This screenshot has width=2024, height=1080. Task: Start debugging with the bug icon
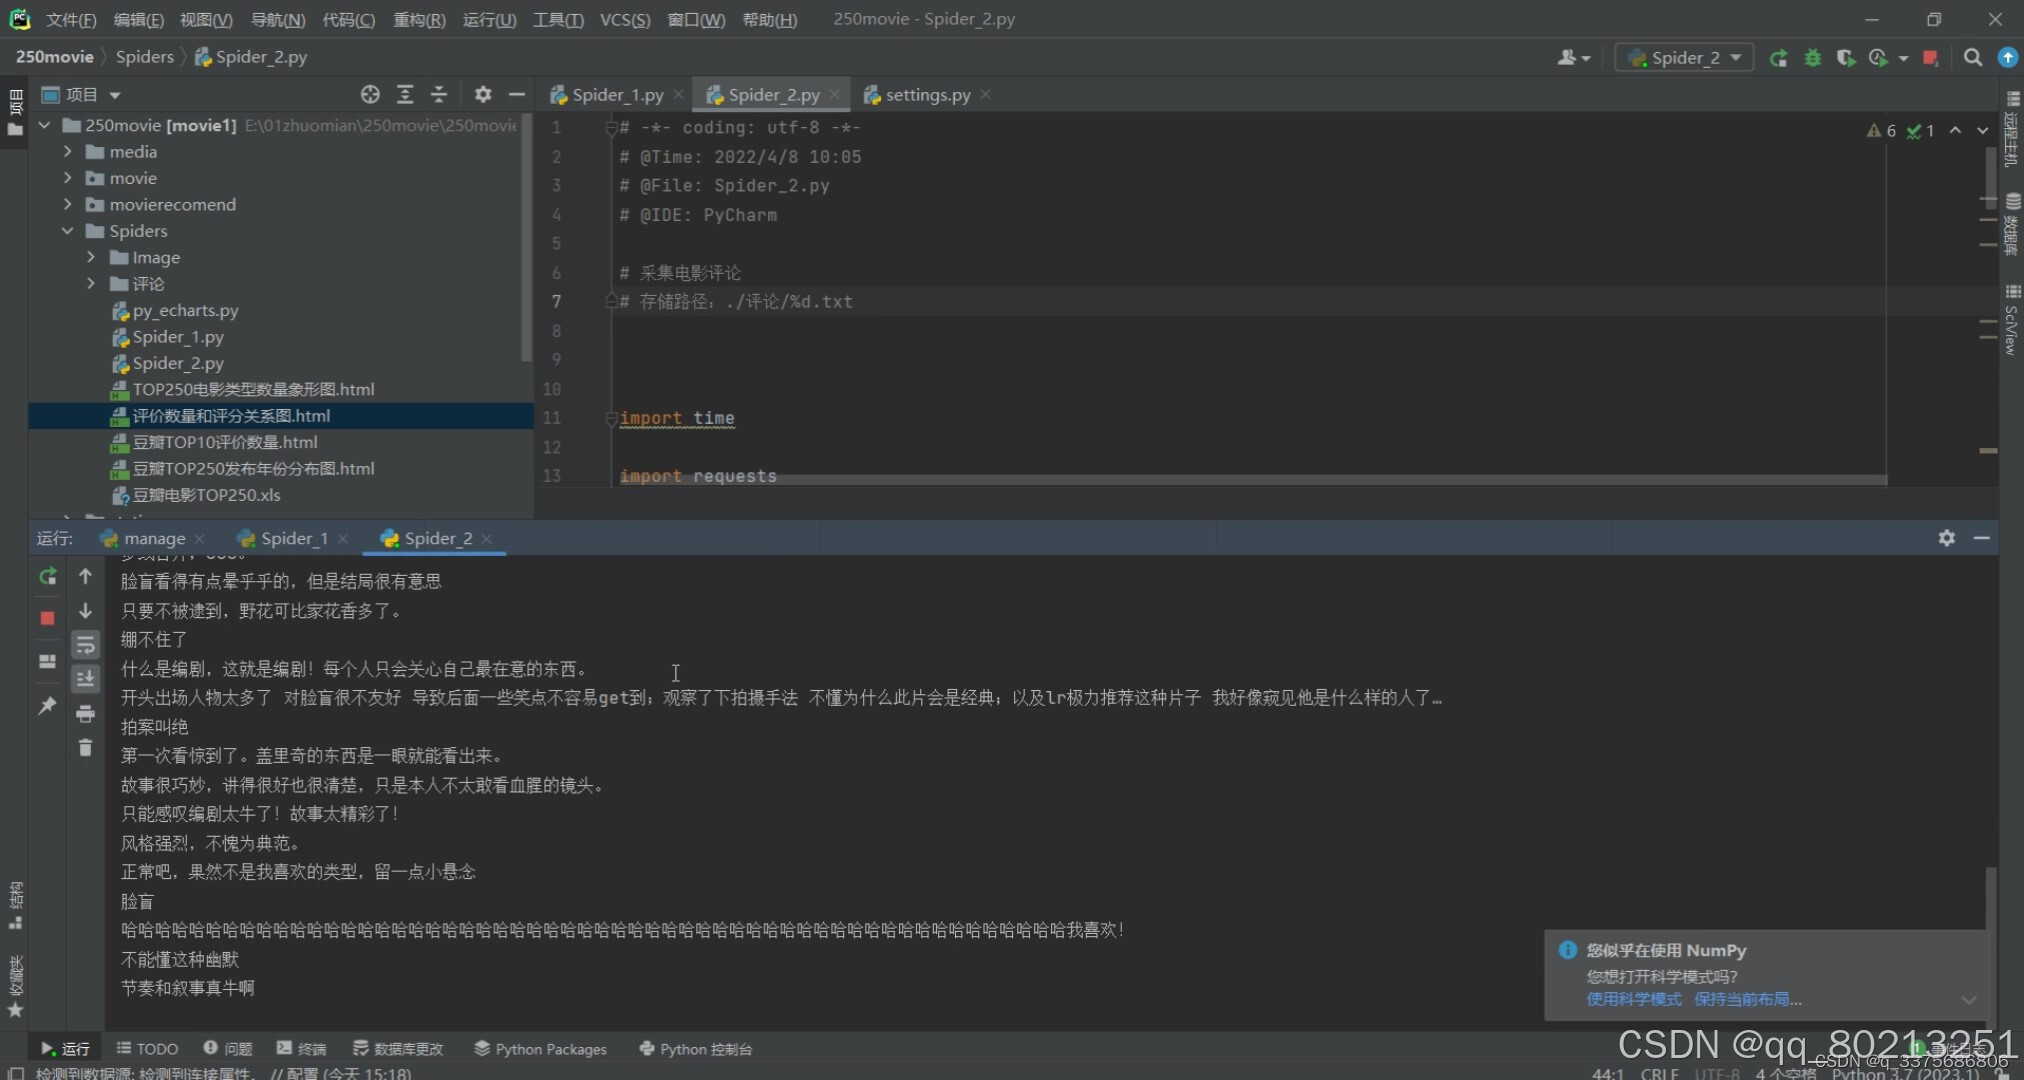[1814, 58]
